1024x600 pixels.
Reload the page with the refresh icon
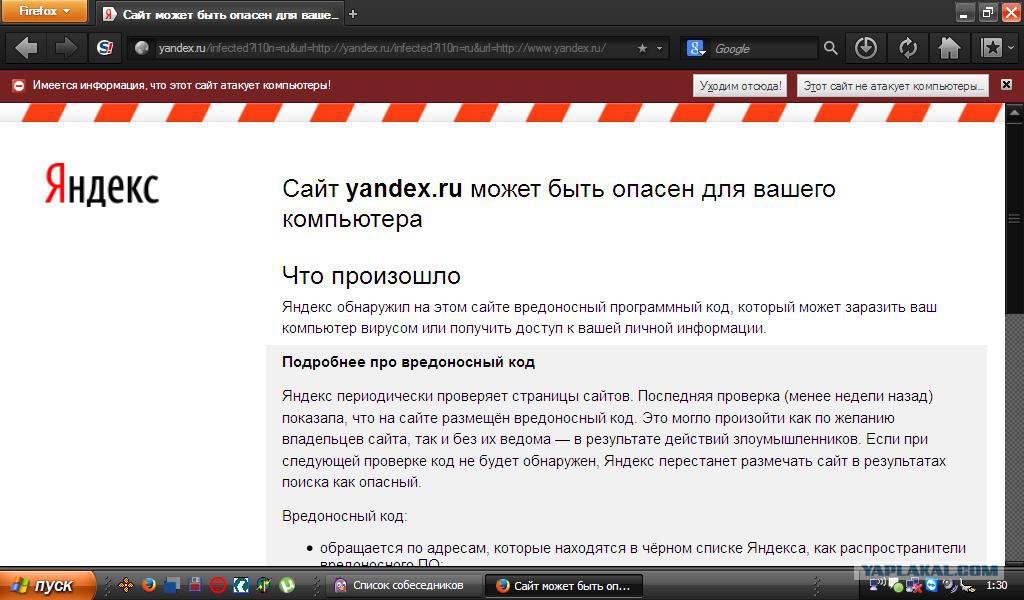point(908,48)
